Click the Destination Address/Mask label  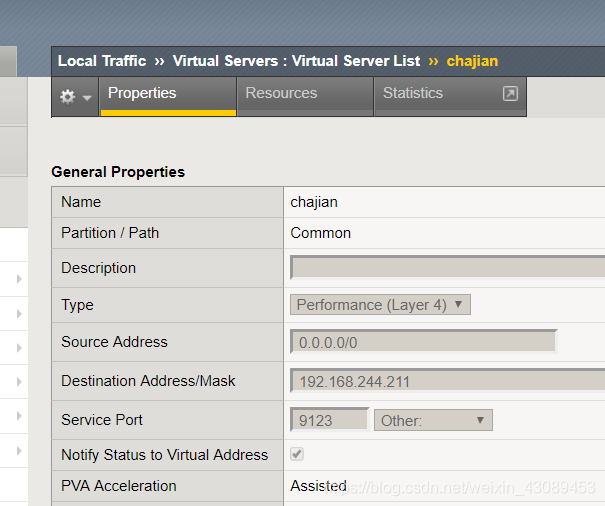(x=148, y=381)
